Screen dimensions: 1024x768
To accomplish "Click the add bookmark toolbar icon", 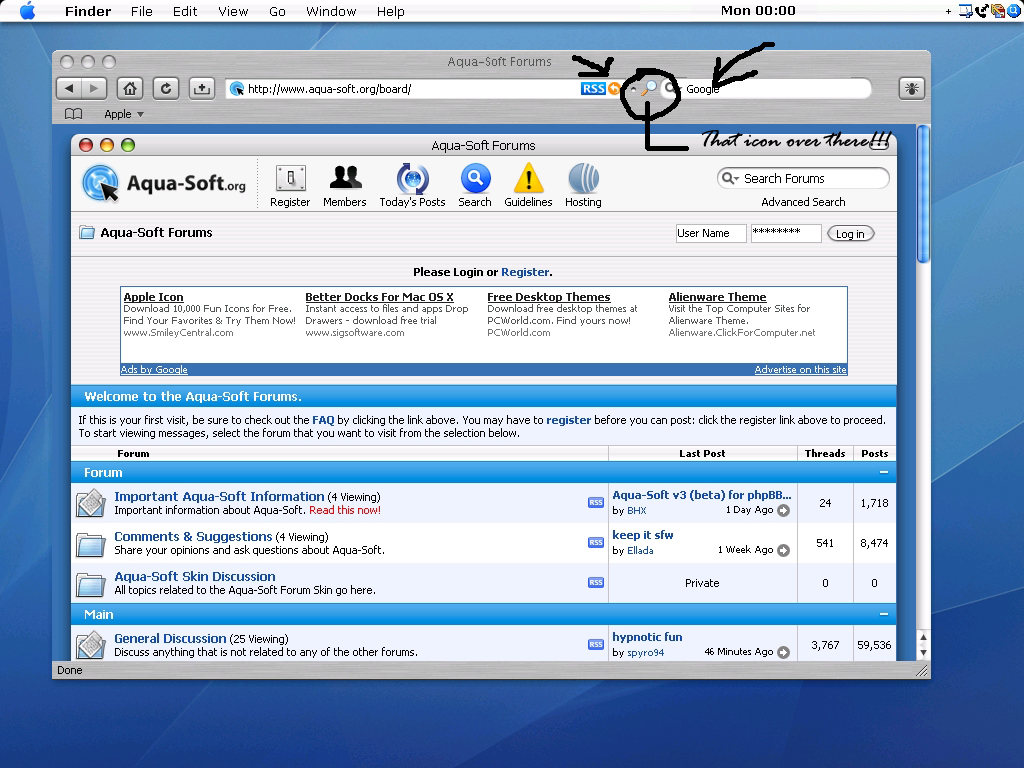I will (x=202, y=88).
